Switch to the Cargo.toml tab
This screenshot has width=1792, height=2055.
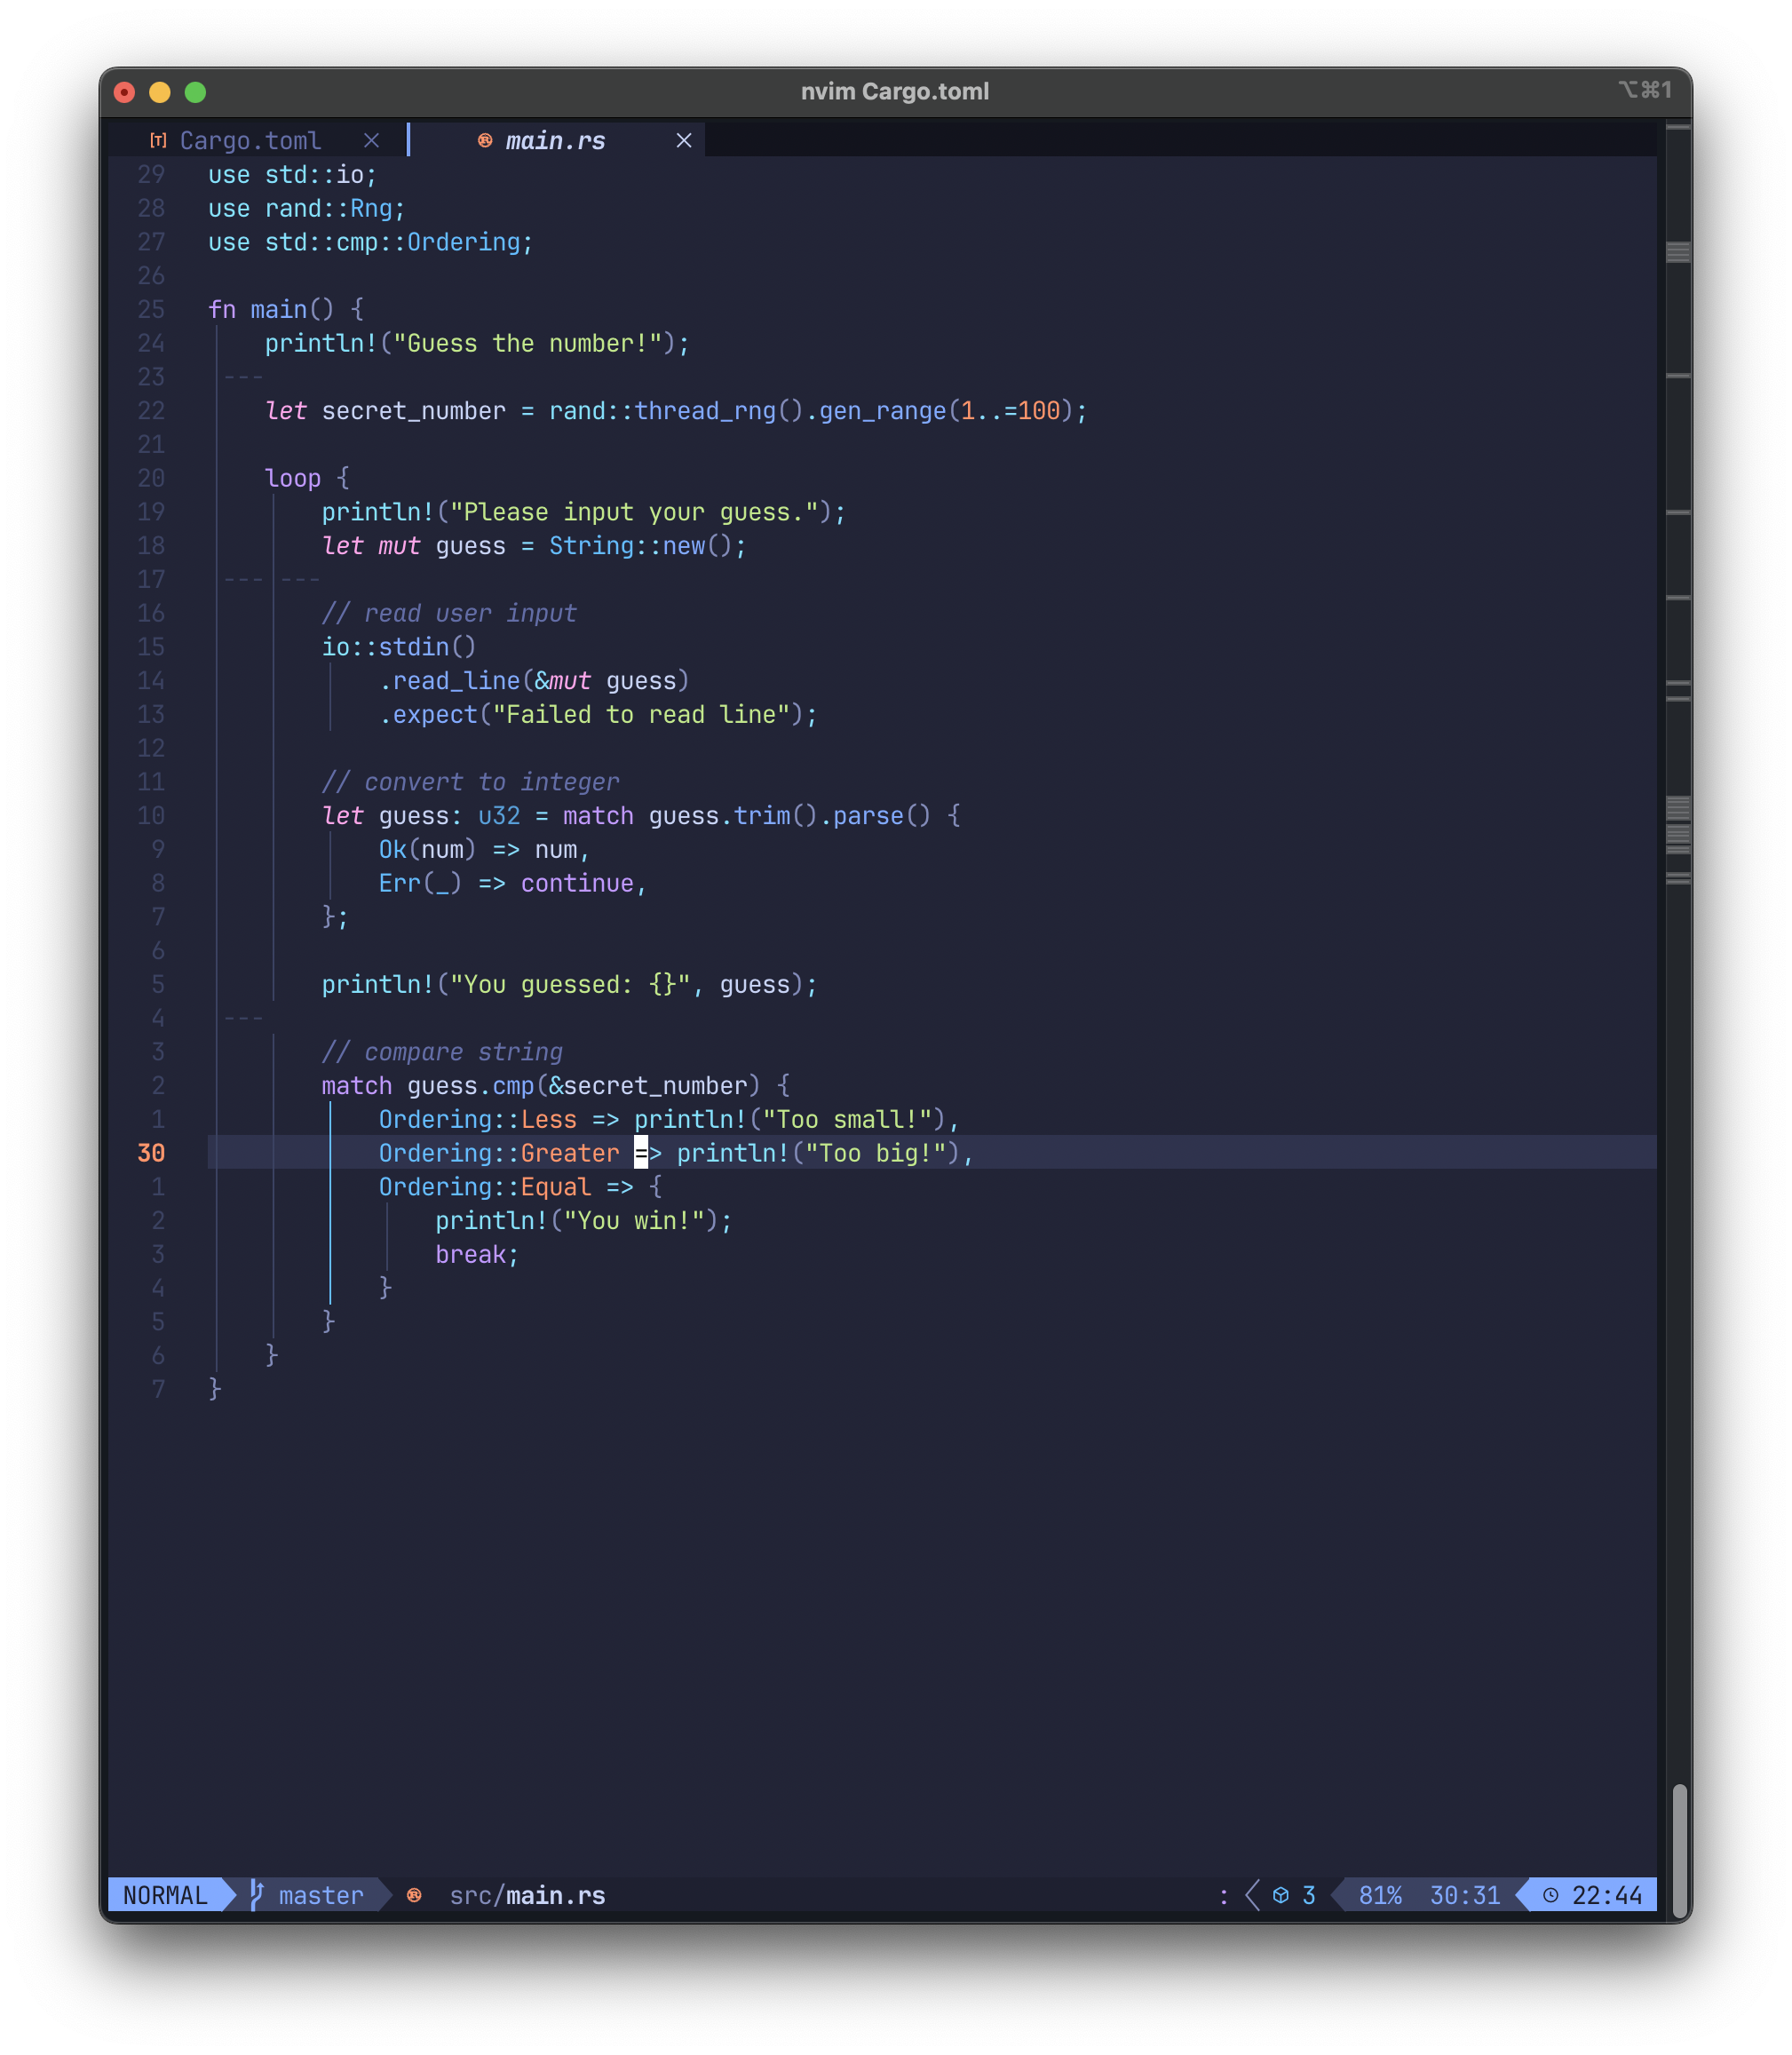(x=250, y=141)
